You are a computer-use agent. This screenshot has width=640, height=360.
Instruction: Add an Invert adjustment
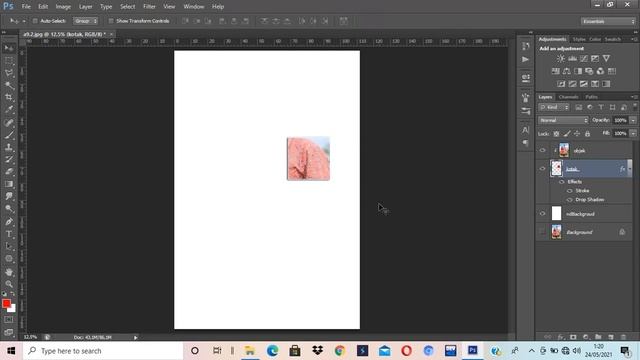[x=561, y=84]
